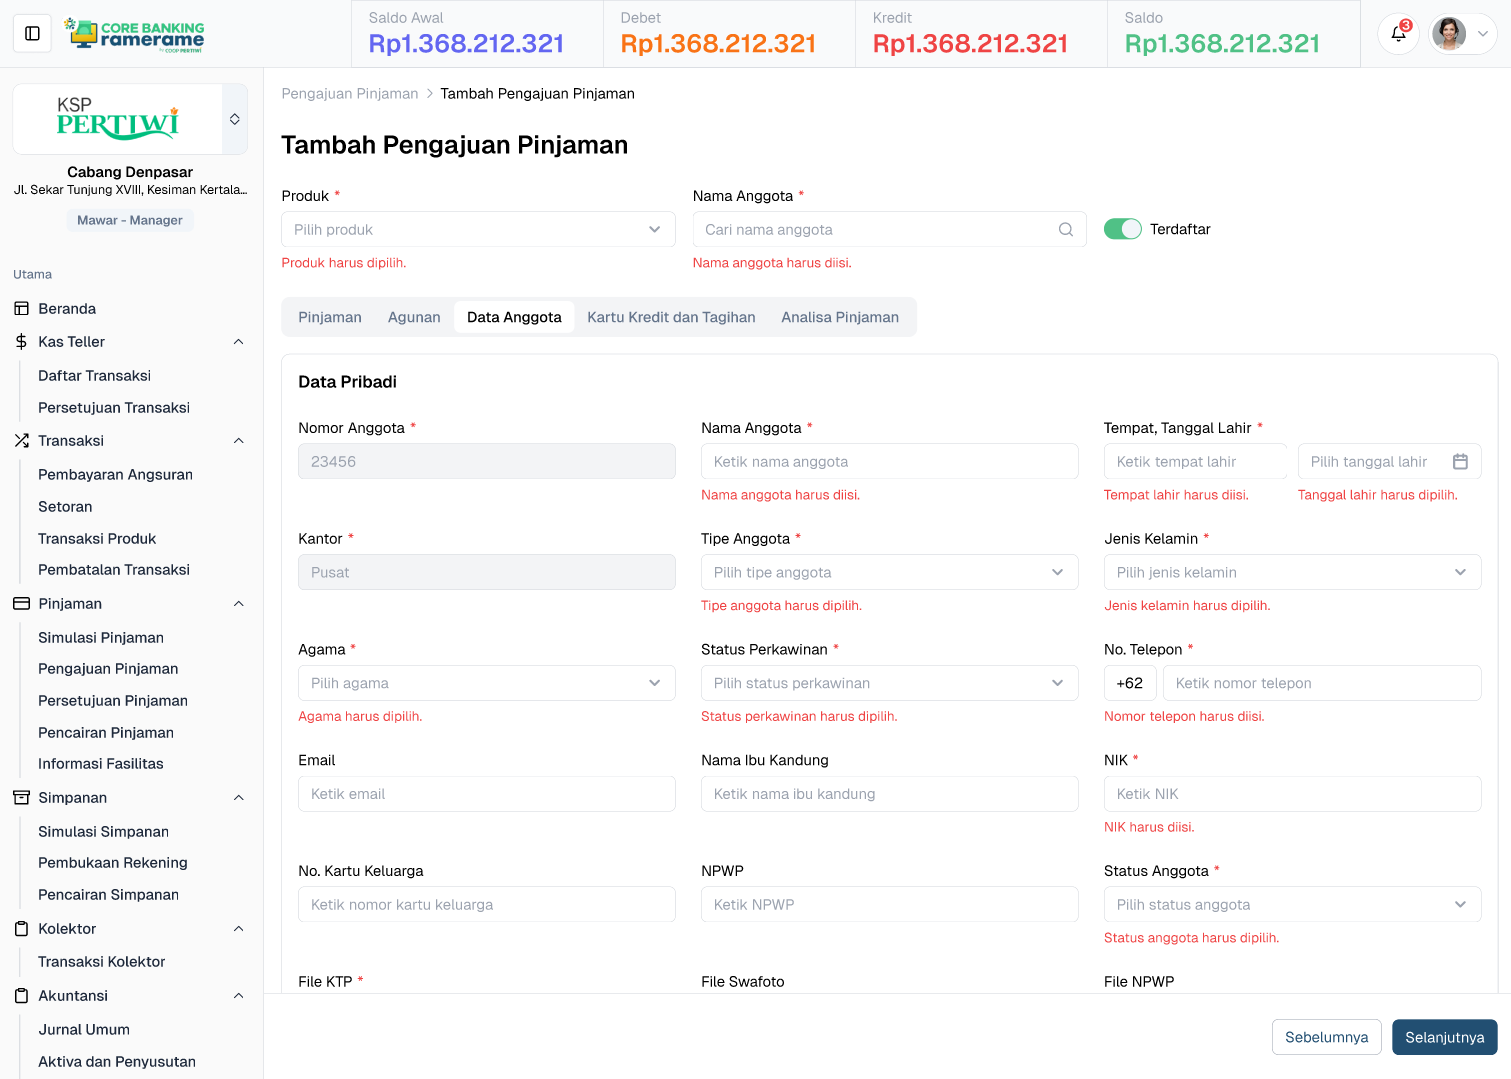Open the notifications bell
1511x1079 pixels.
coord(1398,34)
